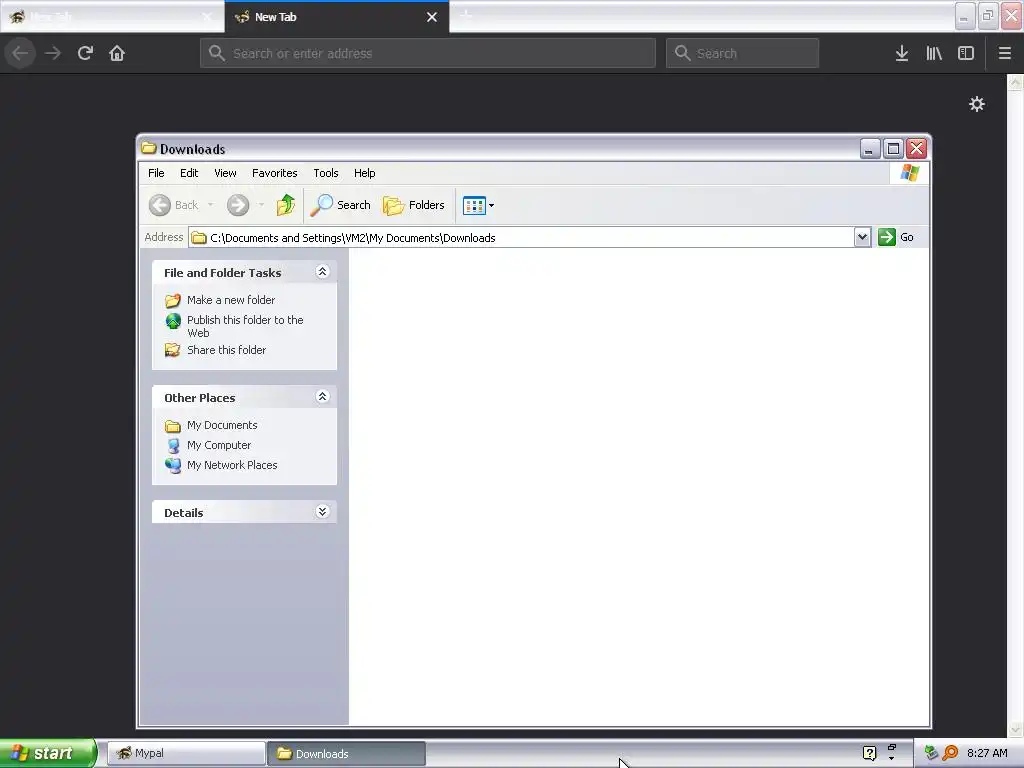Click the browser address bar
The height and width of the screenshot is (768, 1024).
point(428,53)
